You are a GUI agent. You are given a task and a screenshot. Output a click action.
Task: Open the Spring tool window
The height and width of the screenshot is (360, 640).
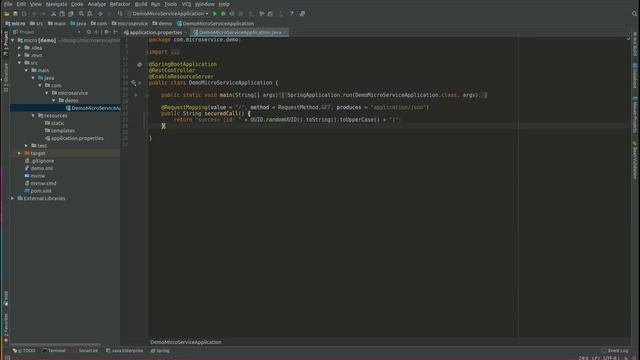coord(160,351)
